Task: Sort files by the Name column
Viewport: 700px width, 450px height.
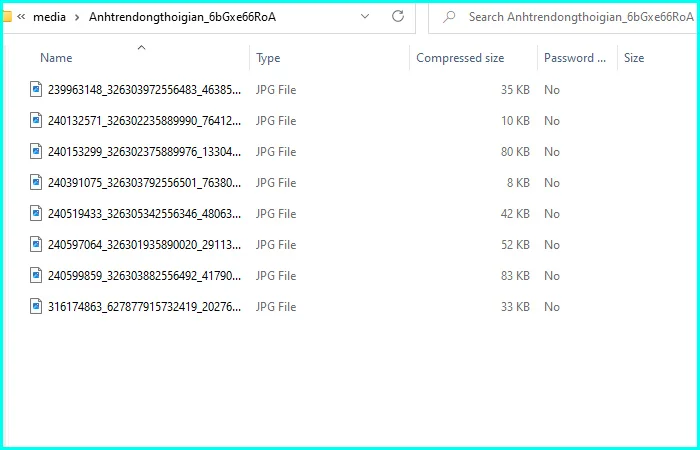Action: point(56,58)
